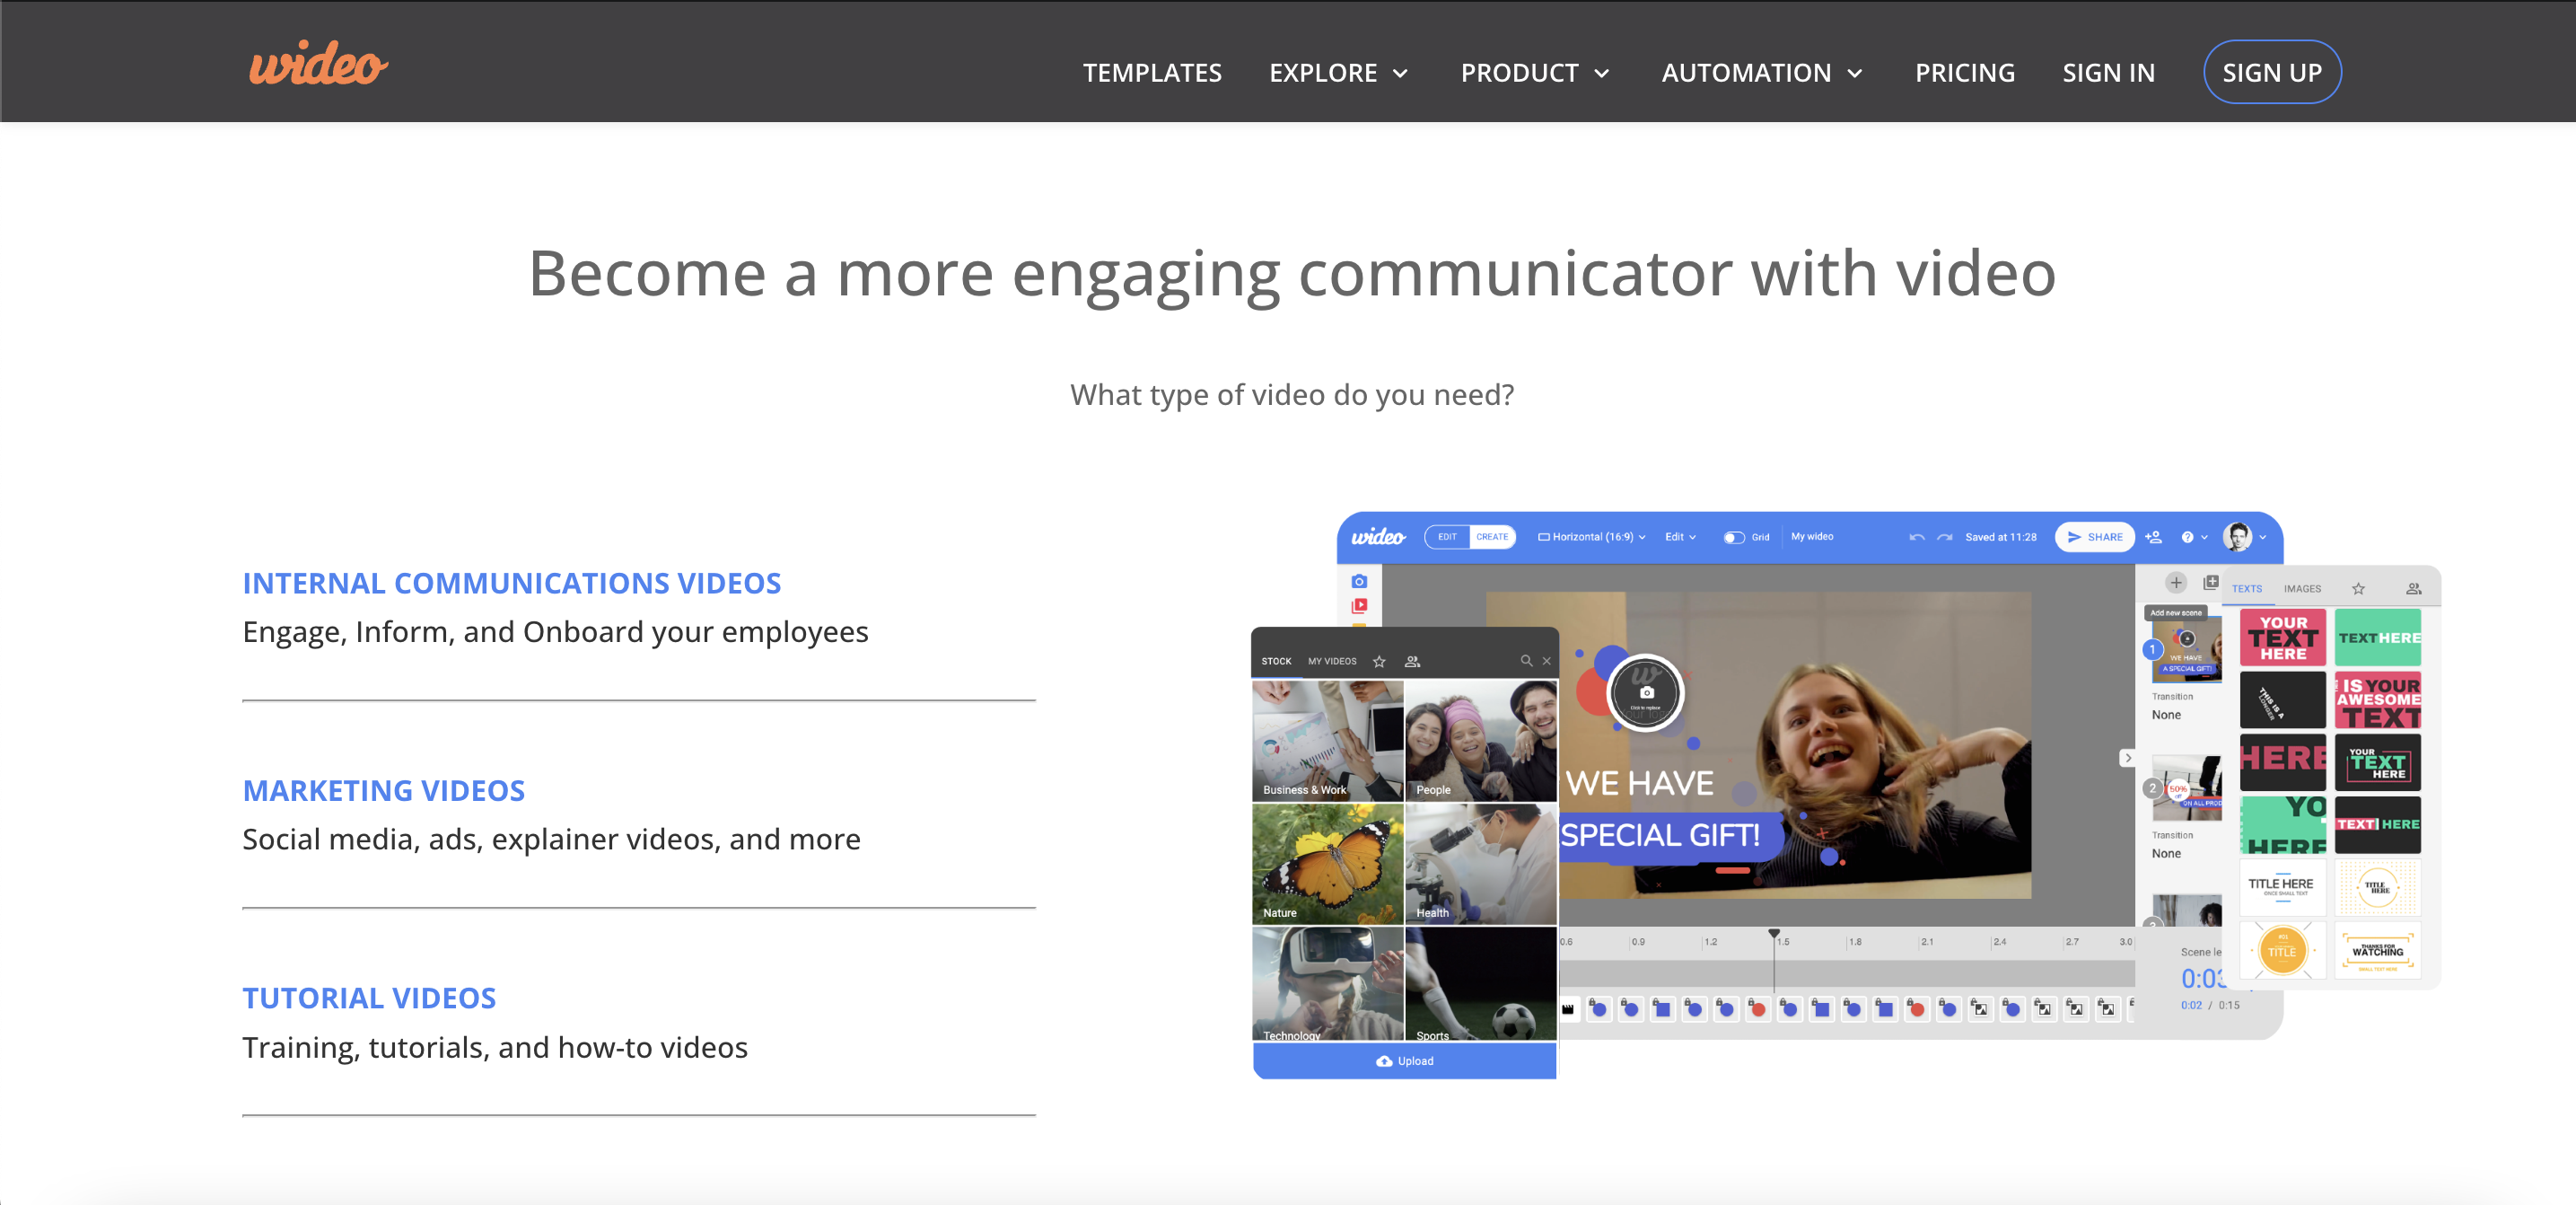This screenshot has width=2576, height=1205.
Task: Open the editor's Edit dropdown menu
Action: point(1680,537)
